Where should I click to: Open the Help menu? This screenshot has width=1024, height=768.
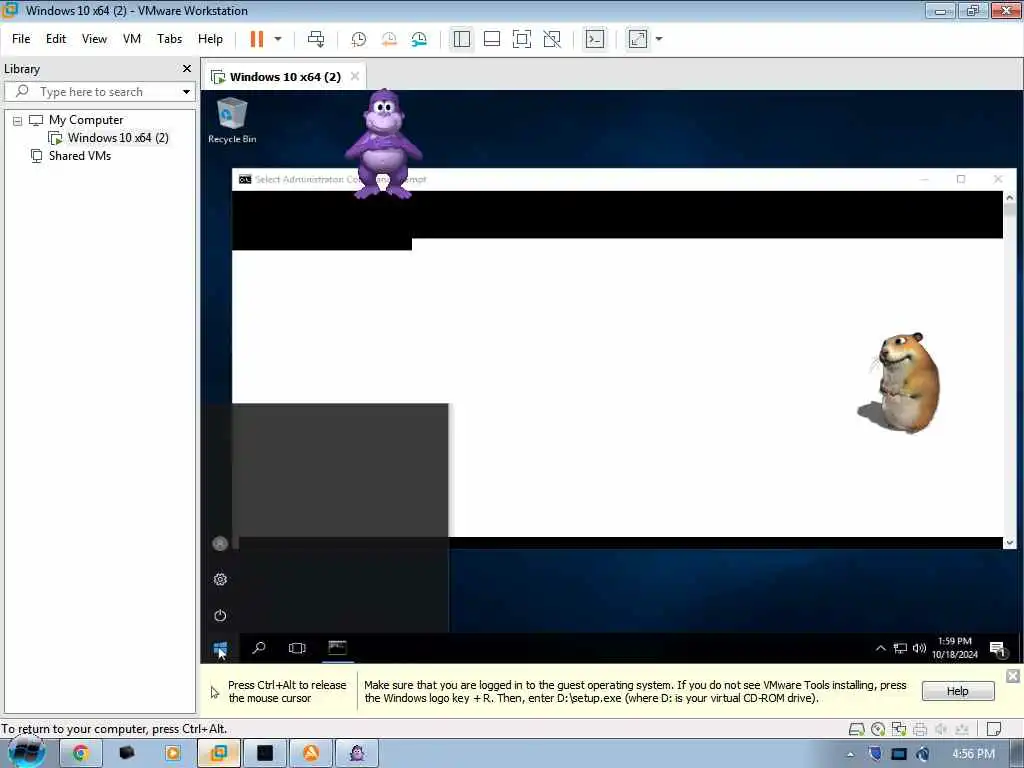click(x=210, y=39)
